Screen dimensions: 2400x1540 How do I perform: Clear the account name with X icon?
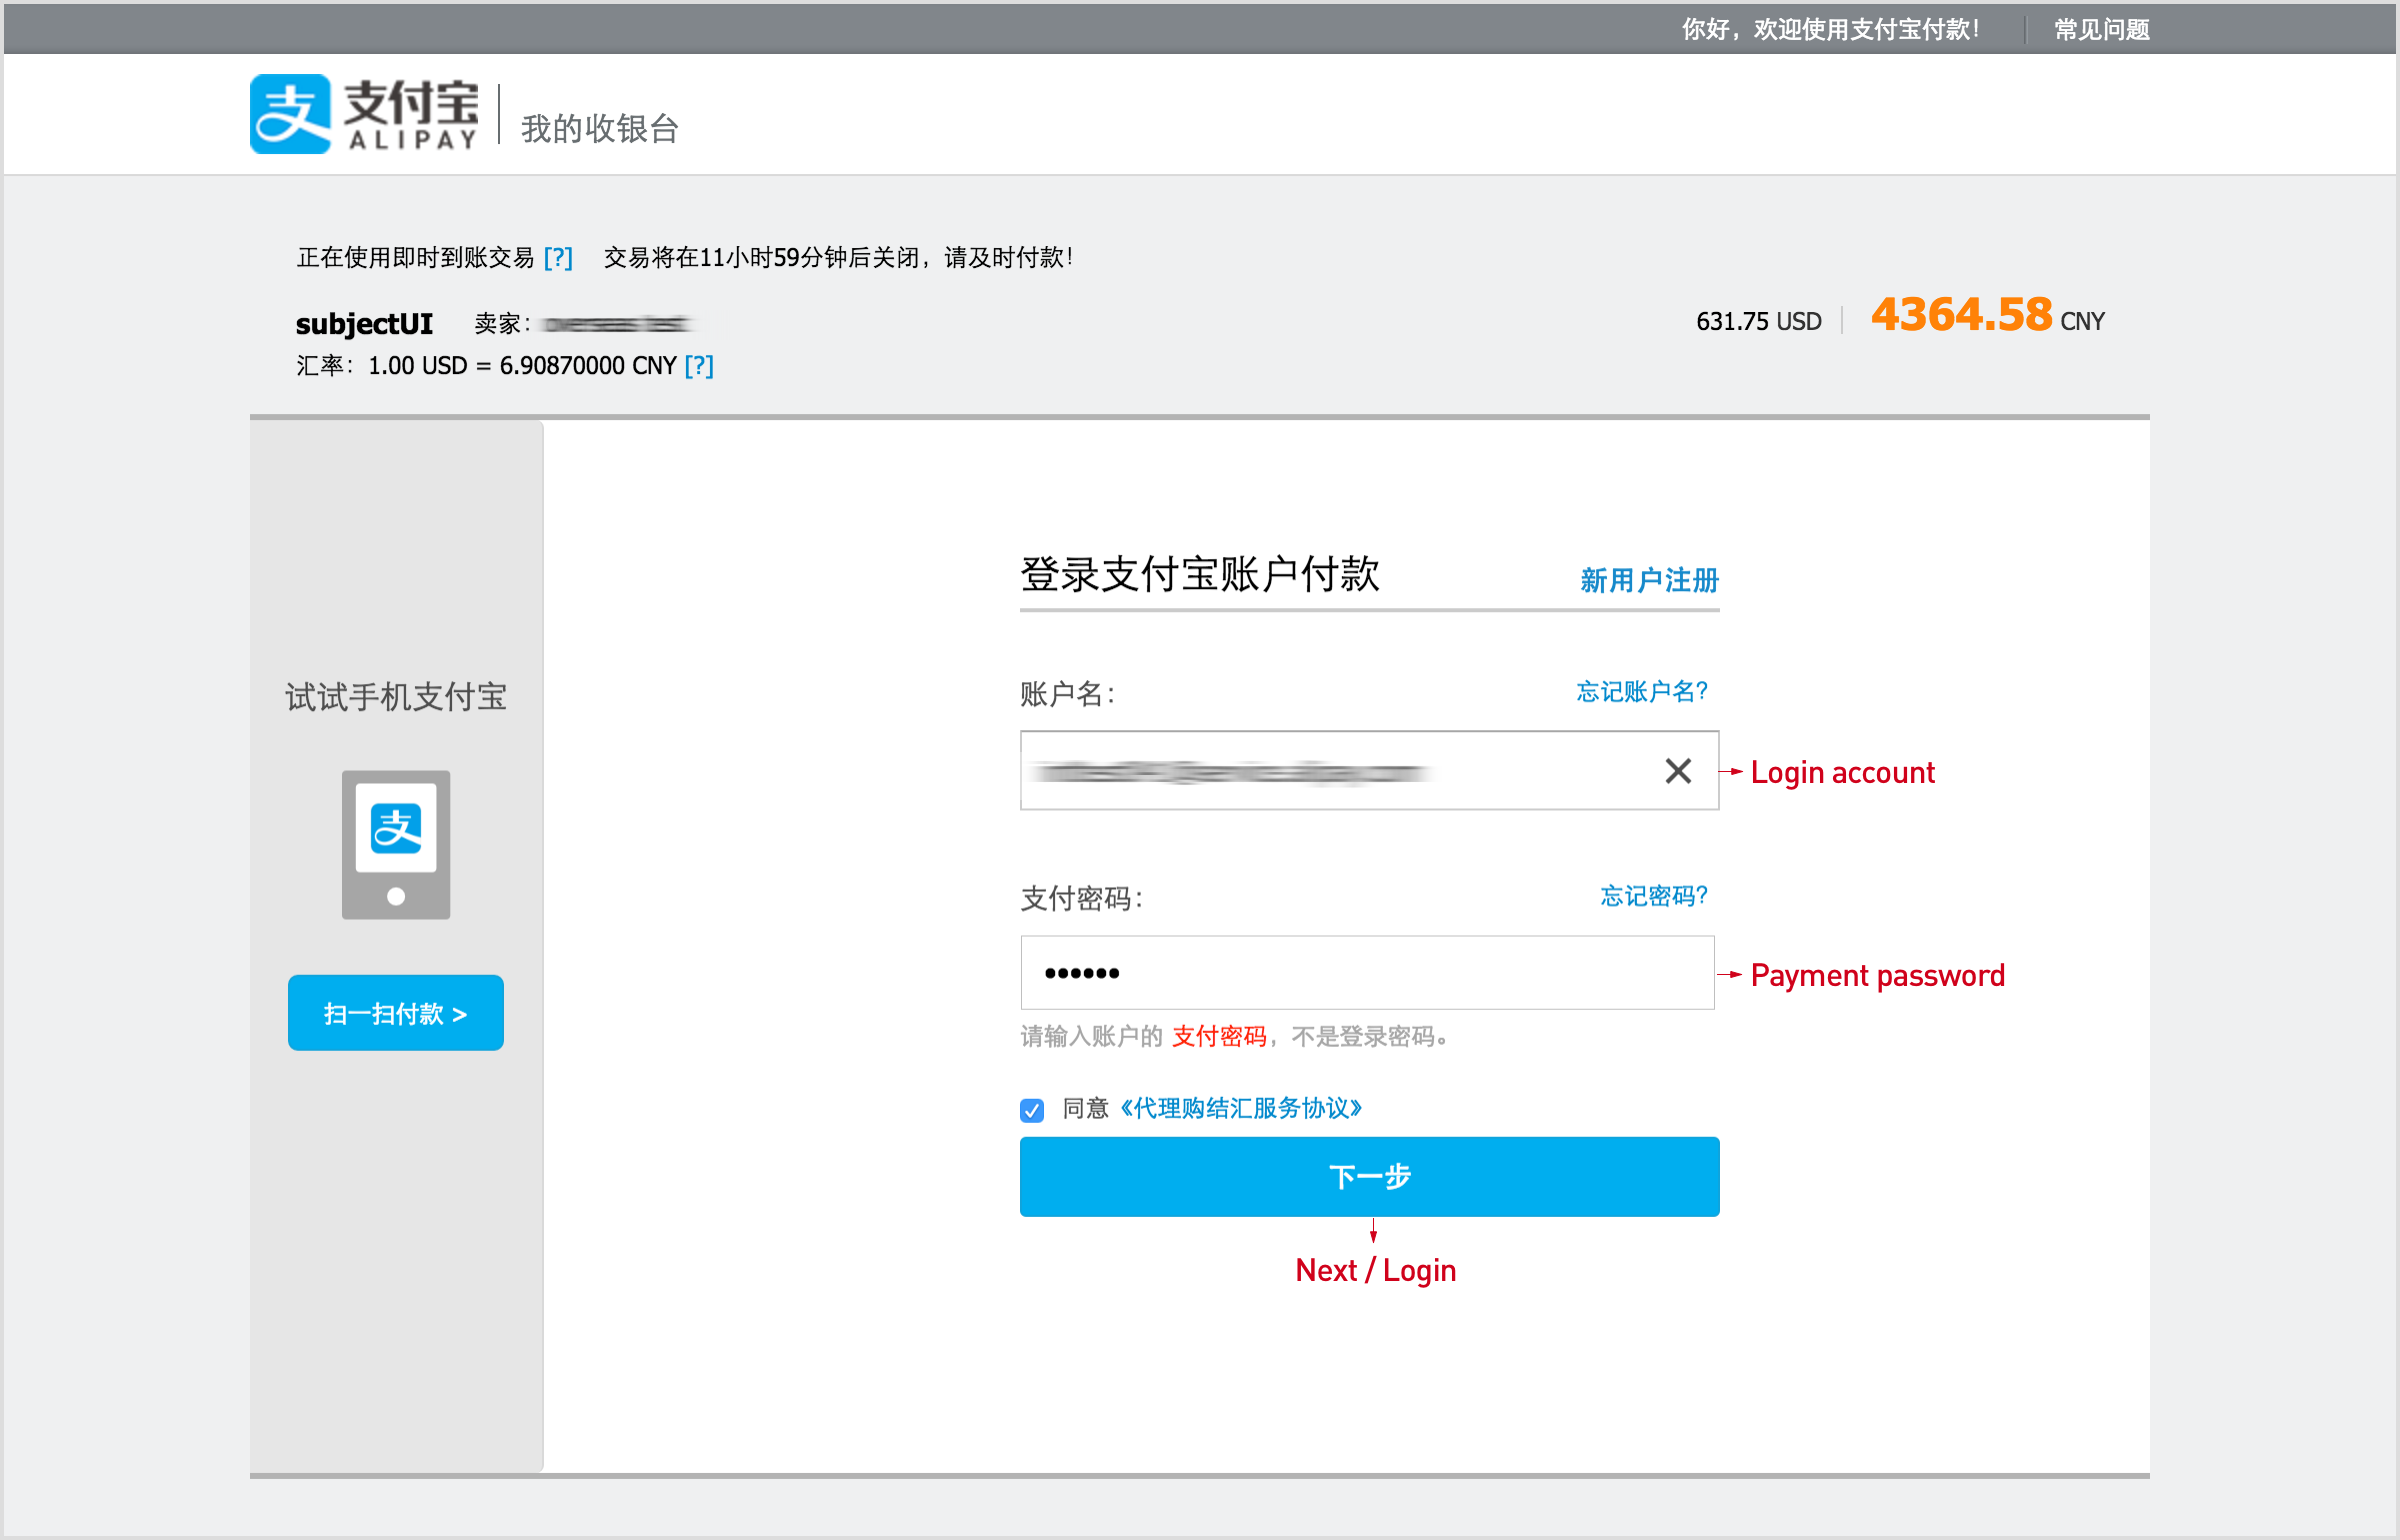1678,771
